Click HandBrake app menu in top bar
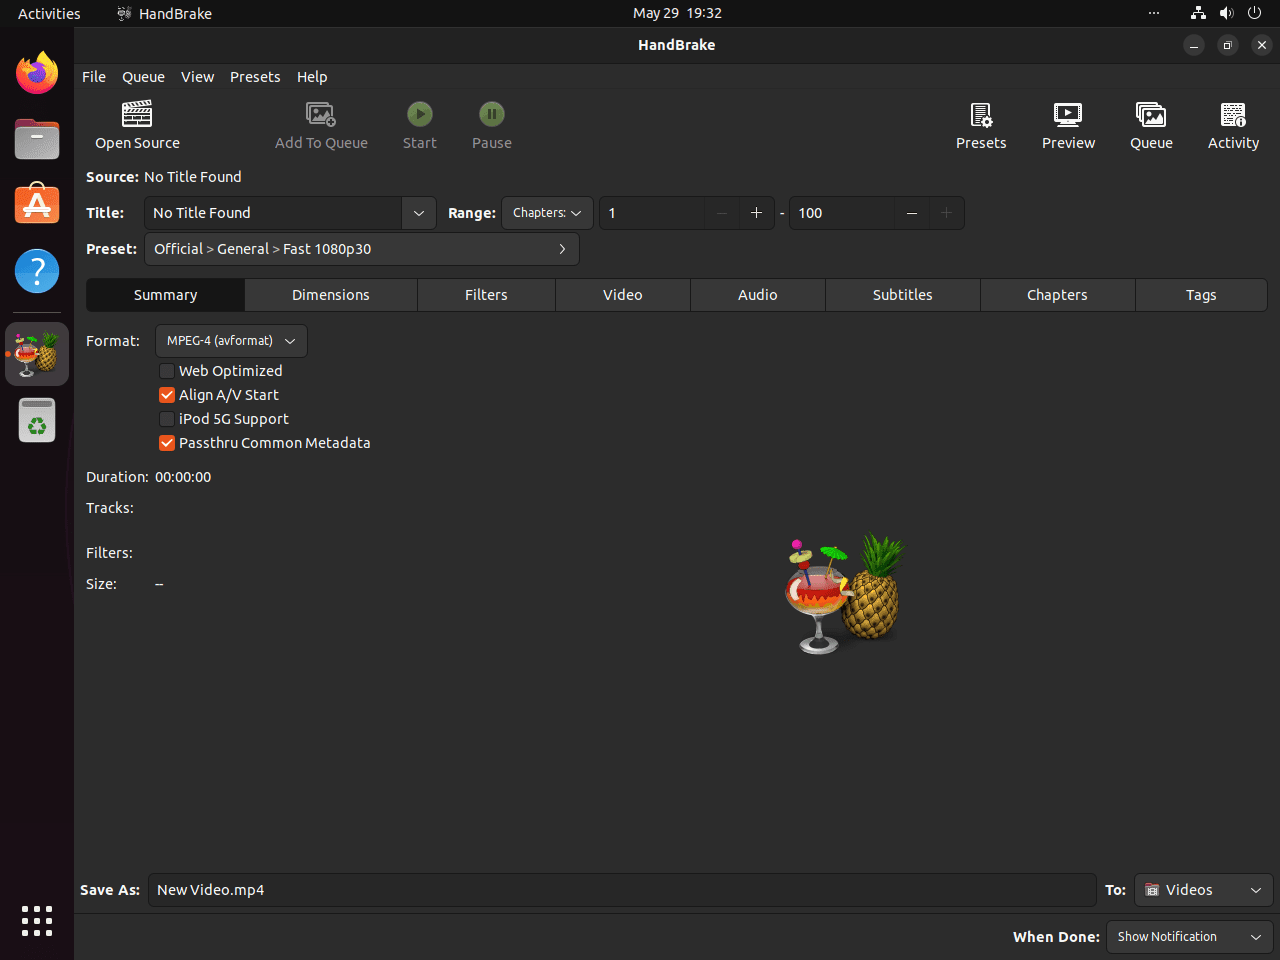1280x960 pixels. [164, 13]
